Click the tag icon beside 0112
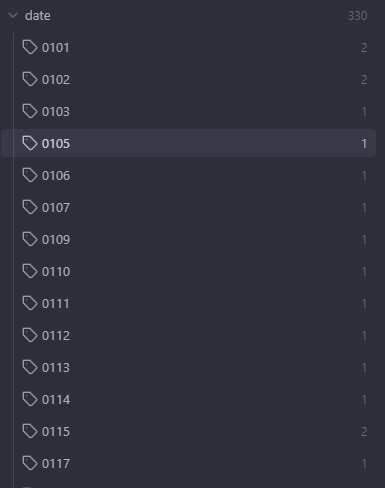Image resolution: width=385 pixels, height=488 pixels. click(30, 335)
